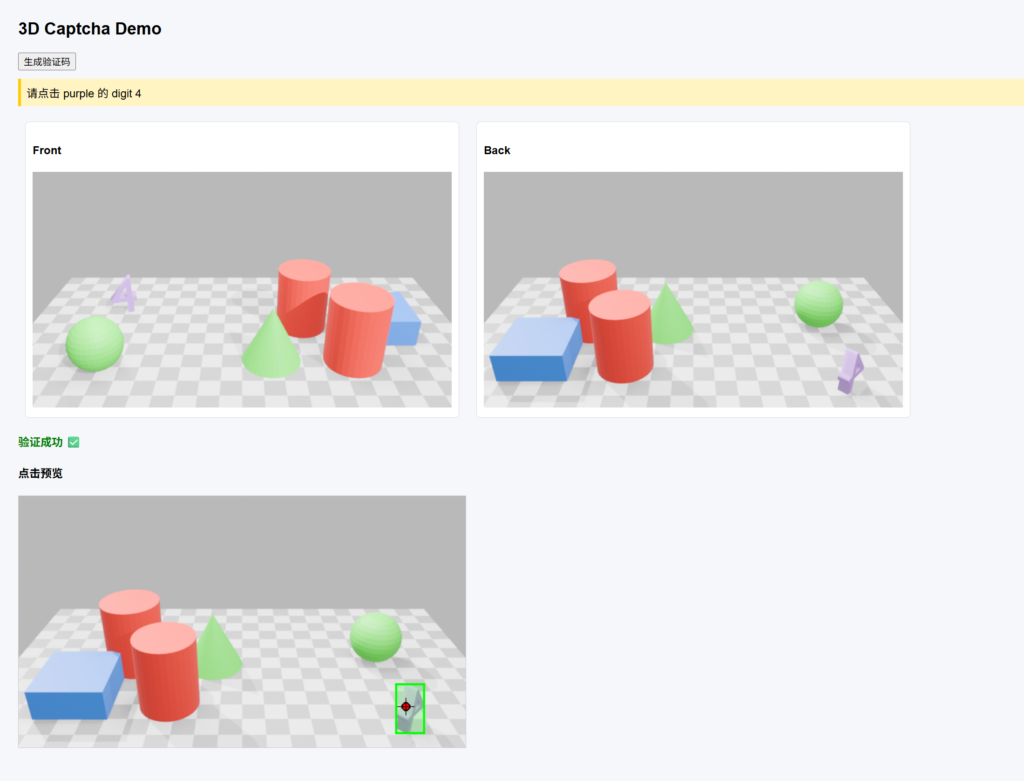Screen dimensions: 1024x781
Task: Select the green cone in Front view
Action: (271, 346)
